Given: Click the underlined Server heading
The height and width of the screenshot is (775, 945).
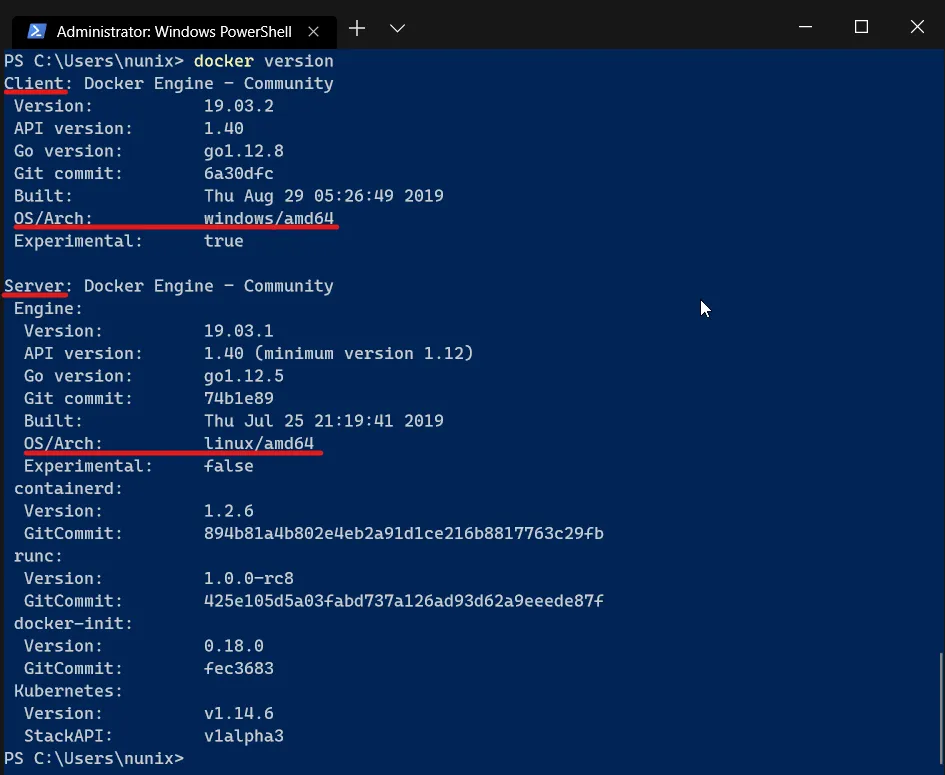Looking at the screenshot, I should (x=34, y=286).
